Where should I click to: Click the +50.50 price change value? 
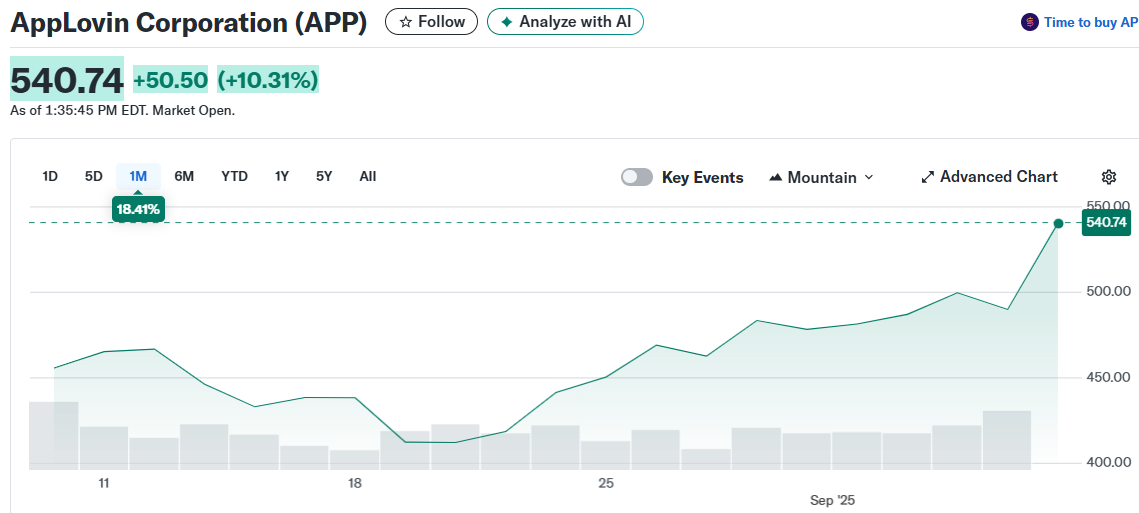tap(171, 80)
